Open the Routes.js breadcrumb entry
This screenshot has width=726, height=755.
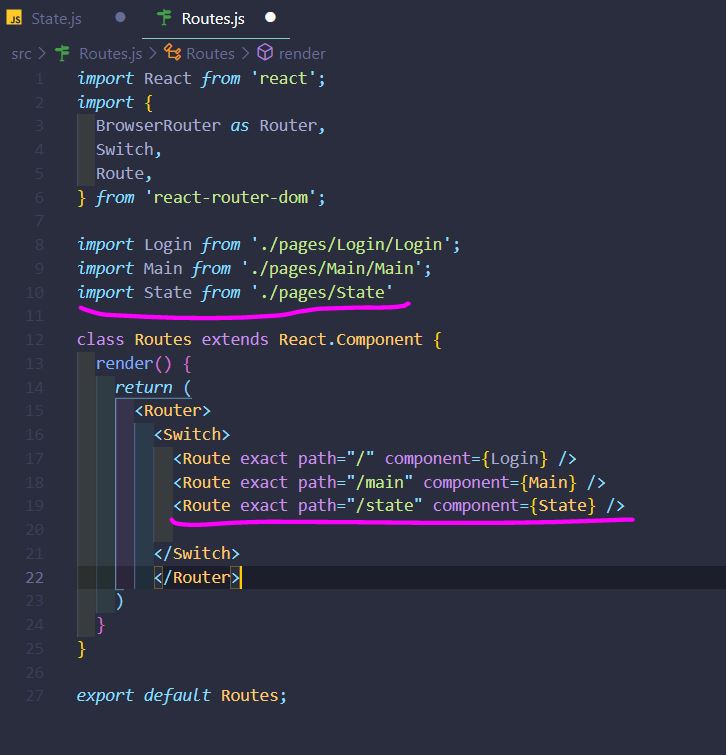[x=110, y=53]
